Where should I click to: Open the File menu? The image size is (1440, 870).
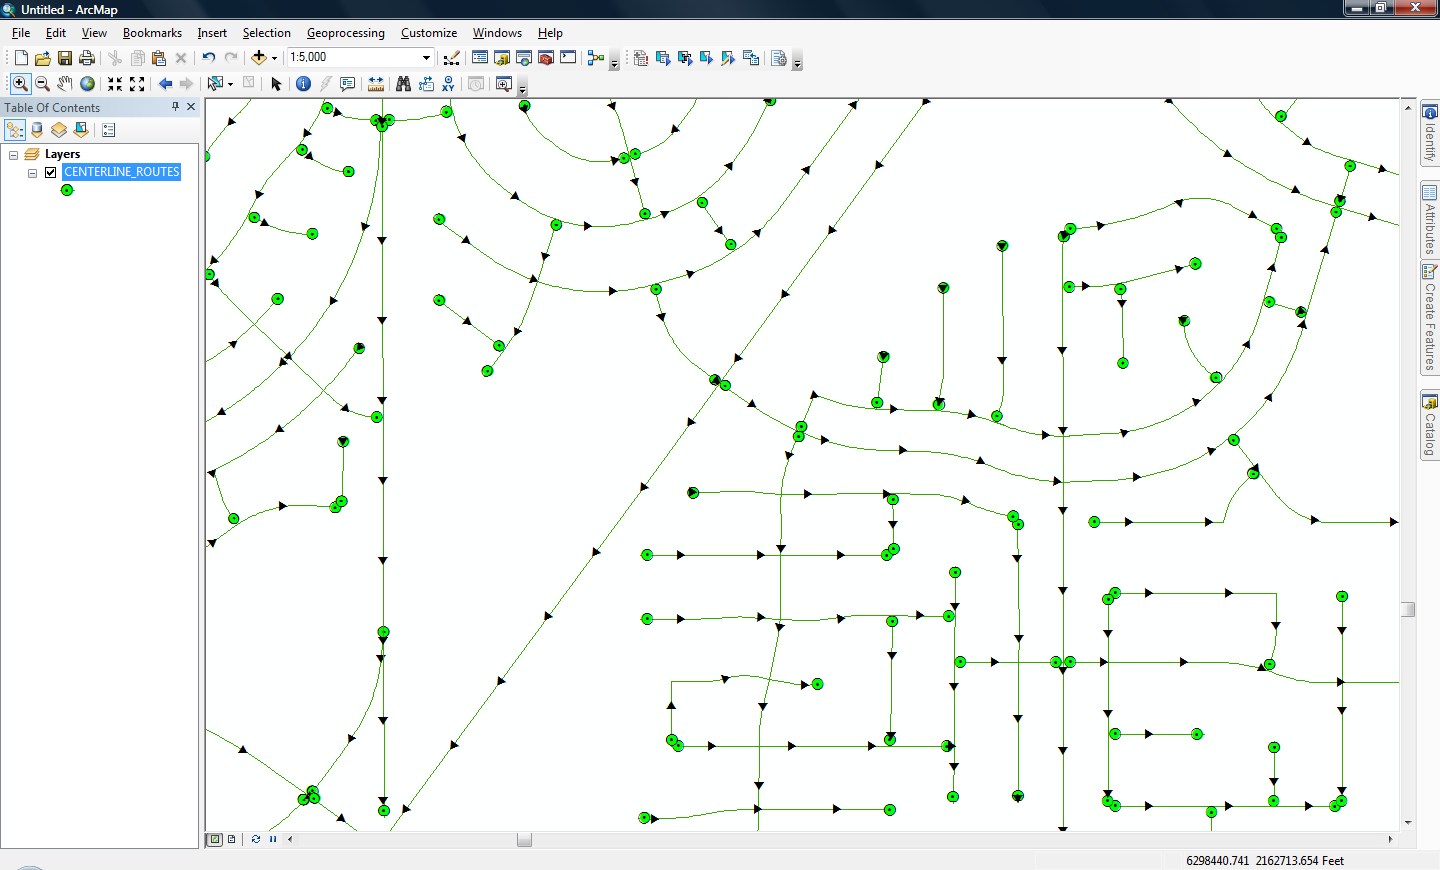pos(21,33)
